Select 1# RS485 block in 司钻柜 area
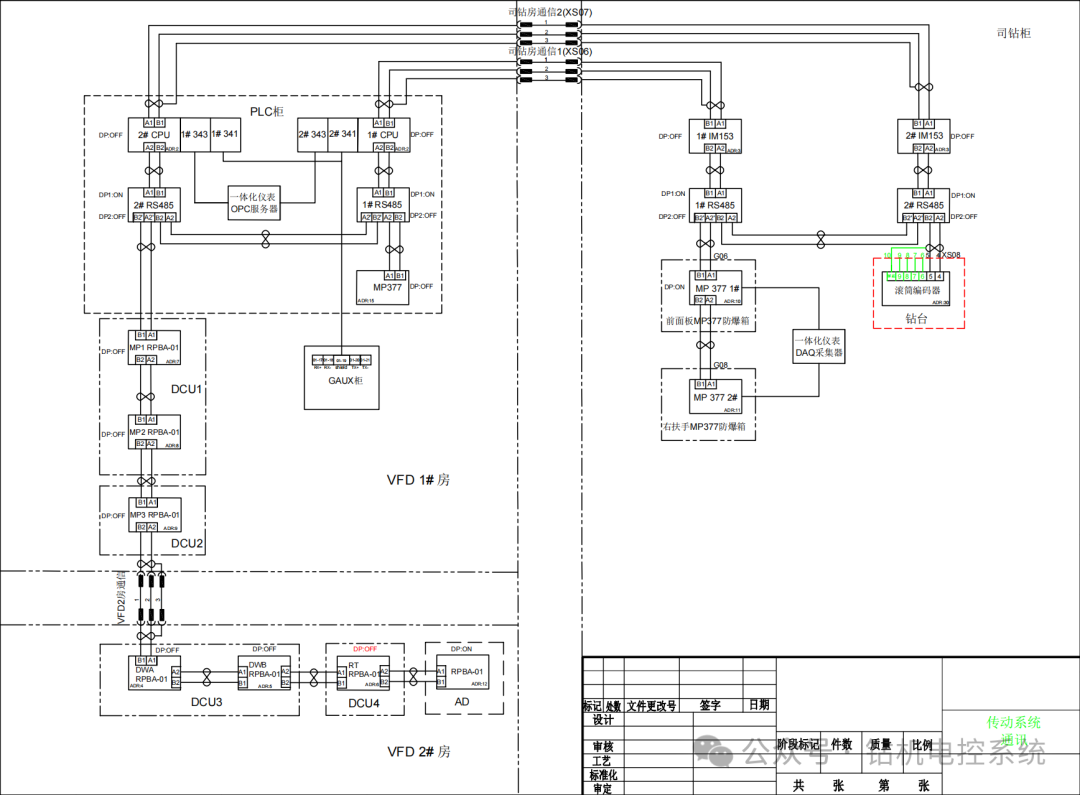Image resolution: width=1080 pixels, height=795 pixels. 715,205
